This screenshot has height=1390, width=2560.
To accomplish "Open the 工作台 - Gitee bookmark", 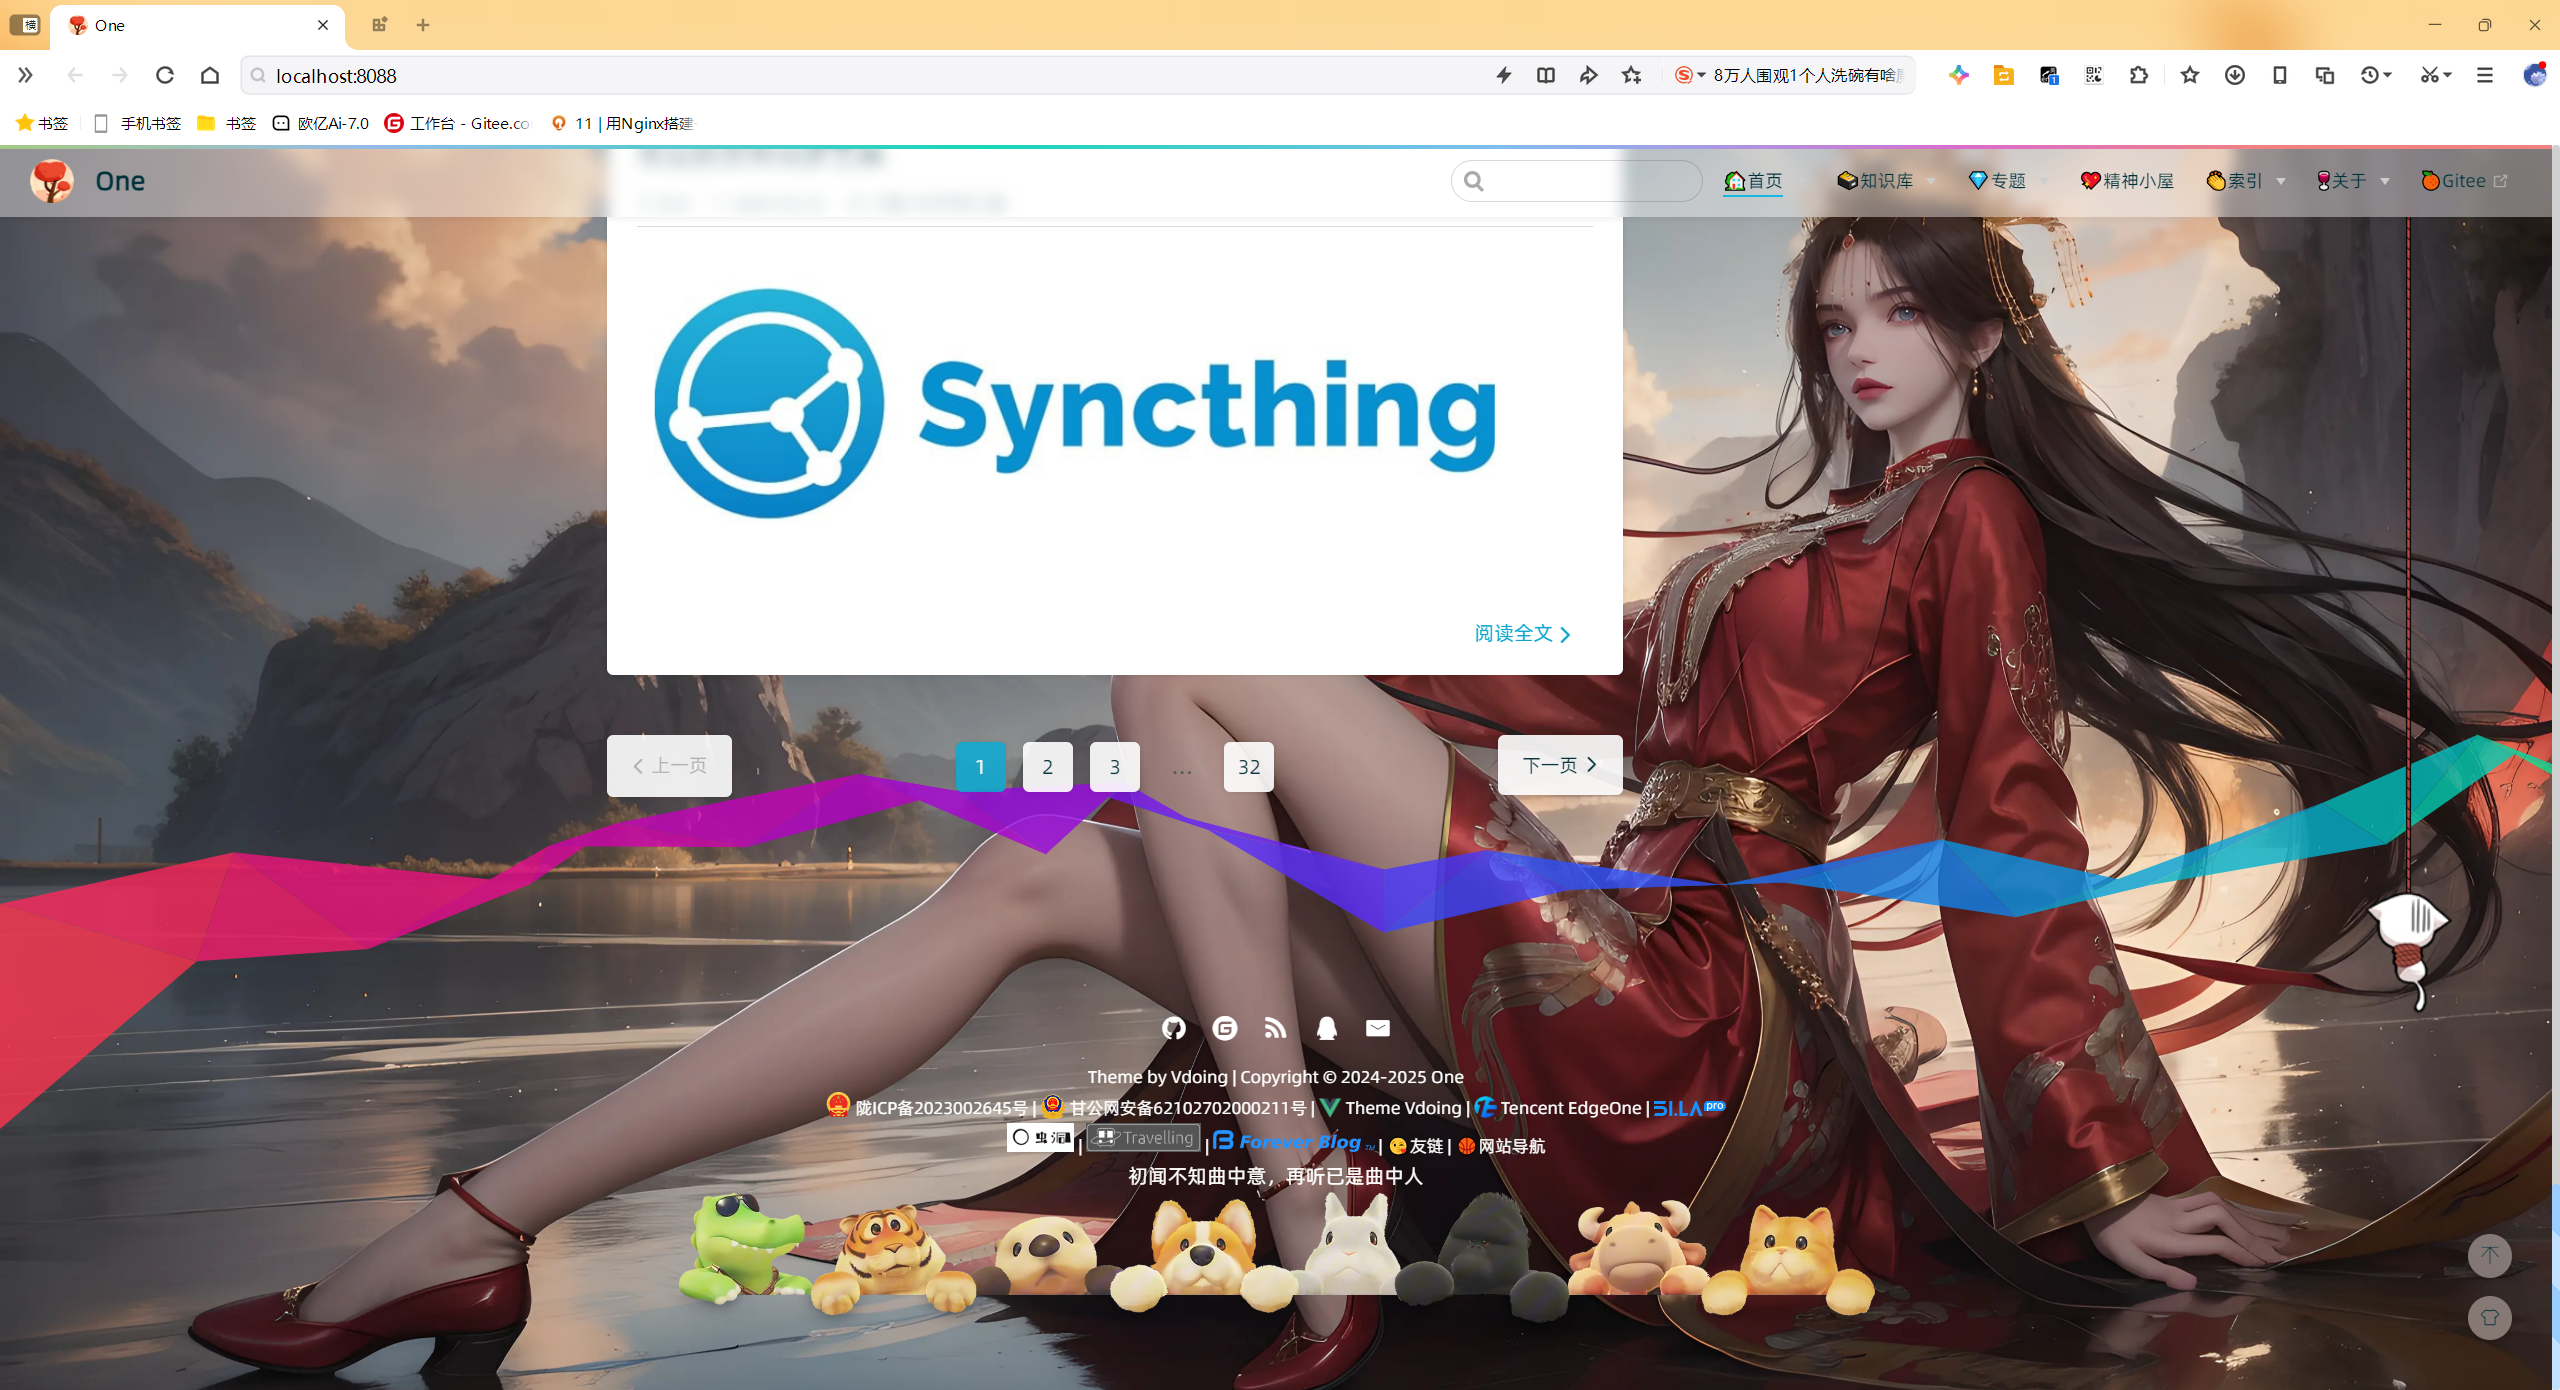I will [458, 123].
